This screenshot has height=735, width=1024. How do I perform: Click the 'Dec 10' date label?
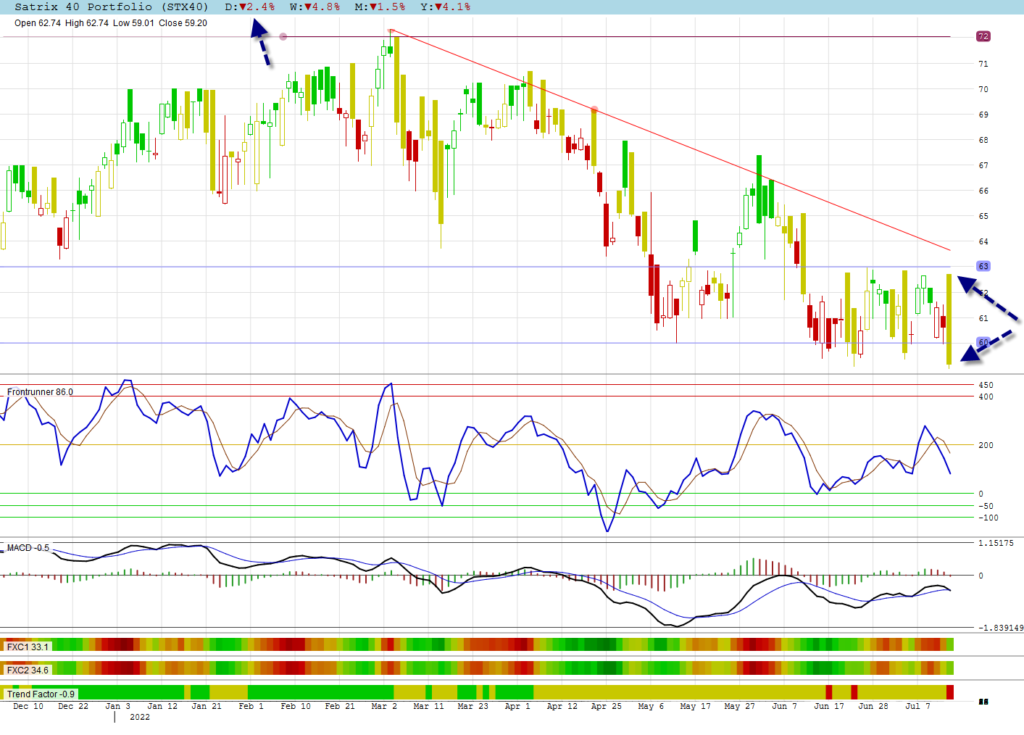[x=28, y=706]
